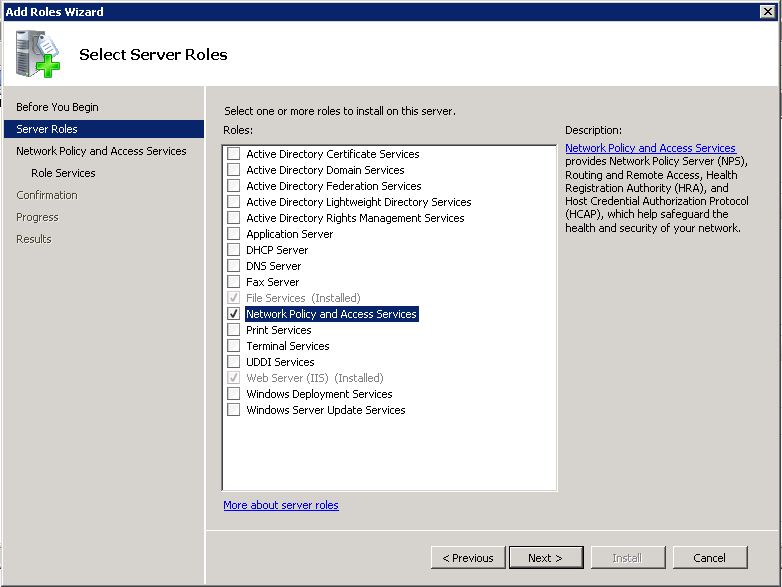Click the grayed File Services checkbox

pos(233,298)
